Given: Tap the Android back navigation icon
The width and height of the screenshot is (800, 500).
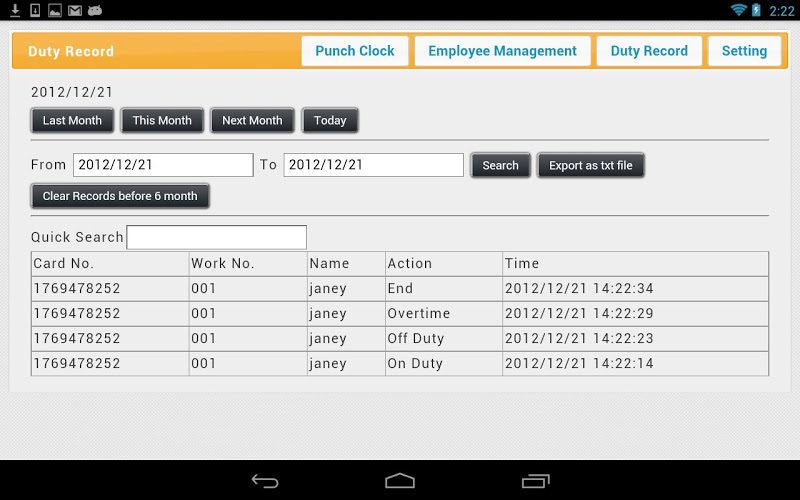Looking at the screenshot, I should click(x=265, y=481).
